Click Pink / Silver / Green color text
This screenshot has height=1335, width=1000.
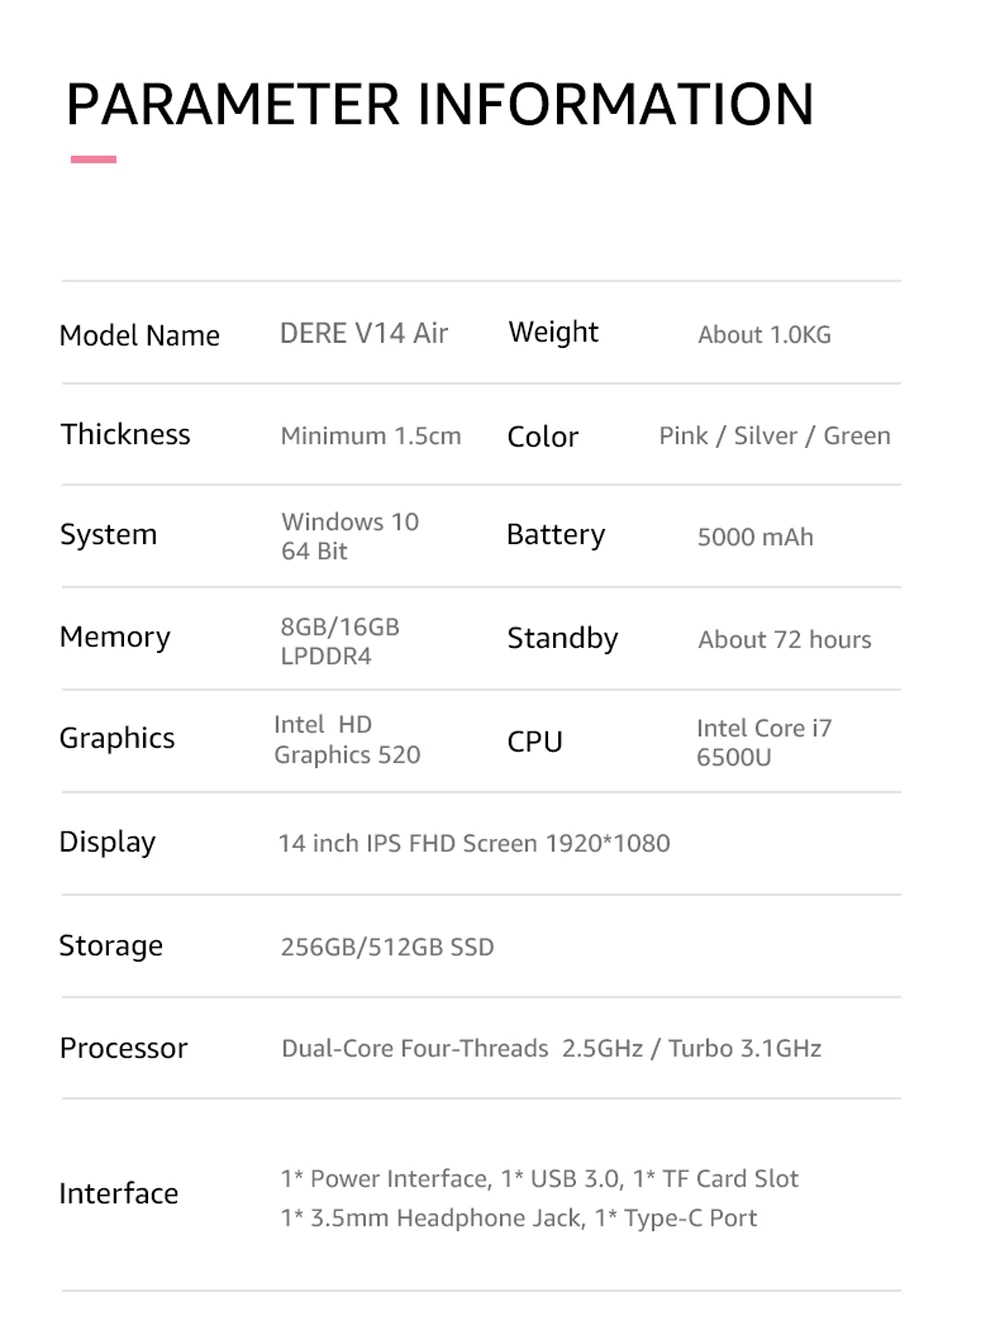click(x=774, y=436)
